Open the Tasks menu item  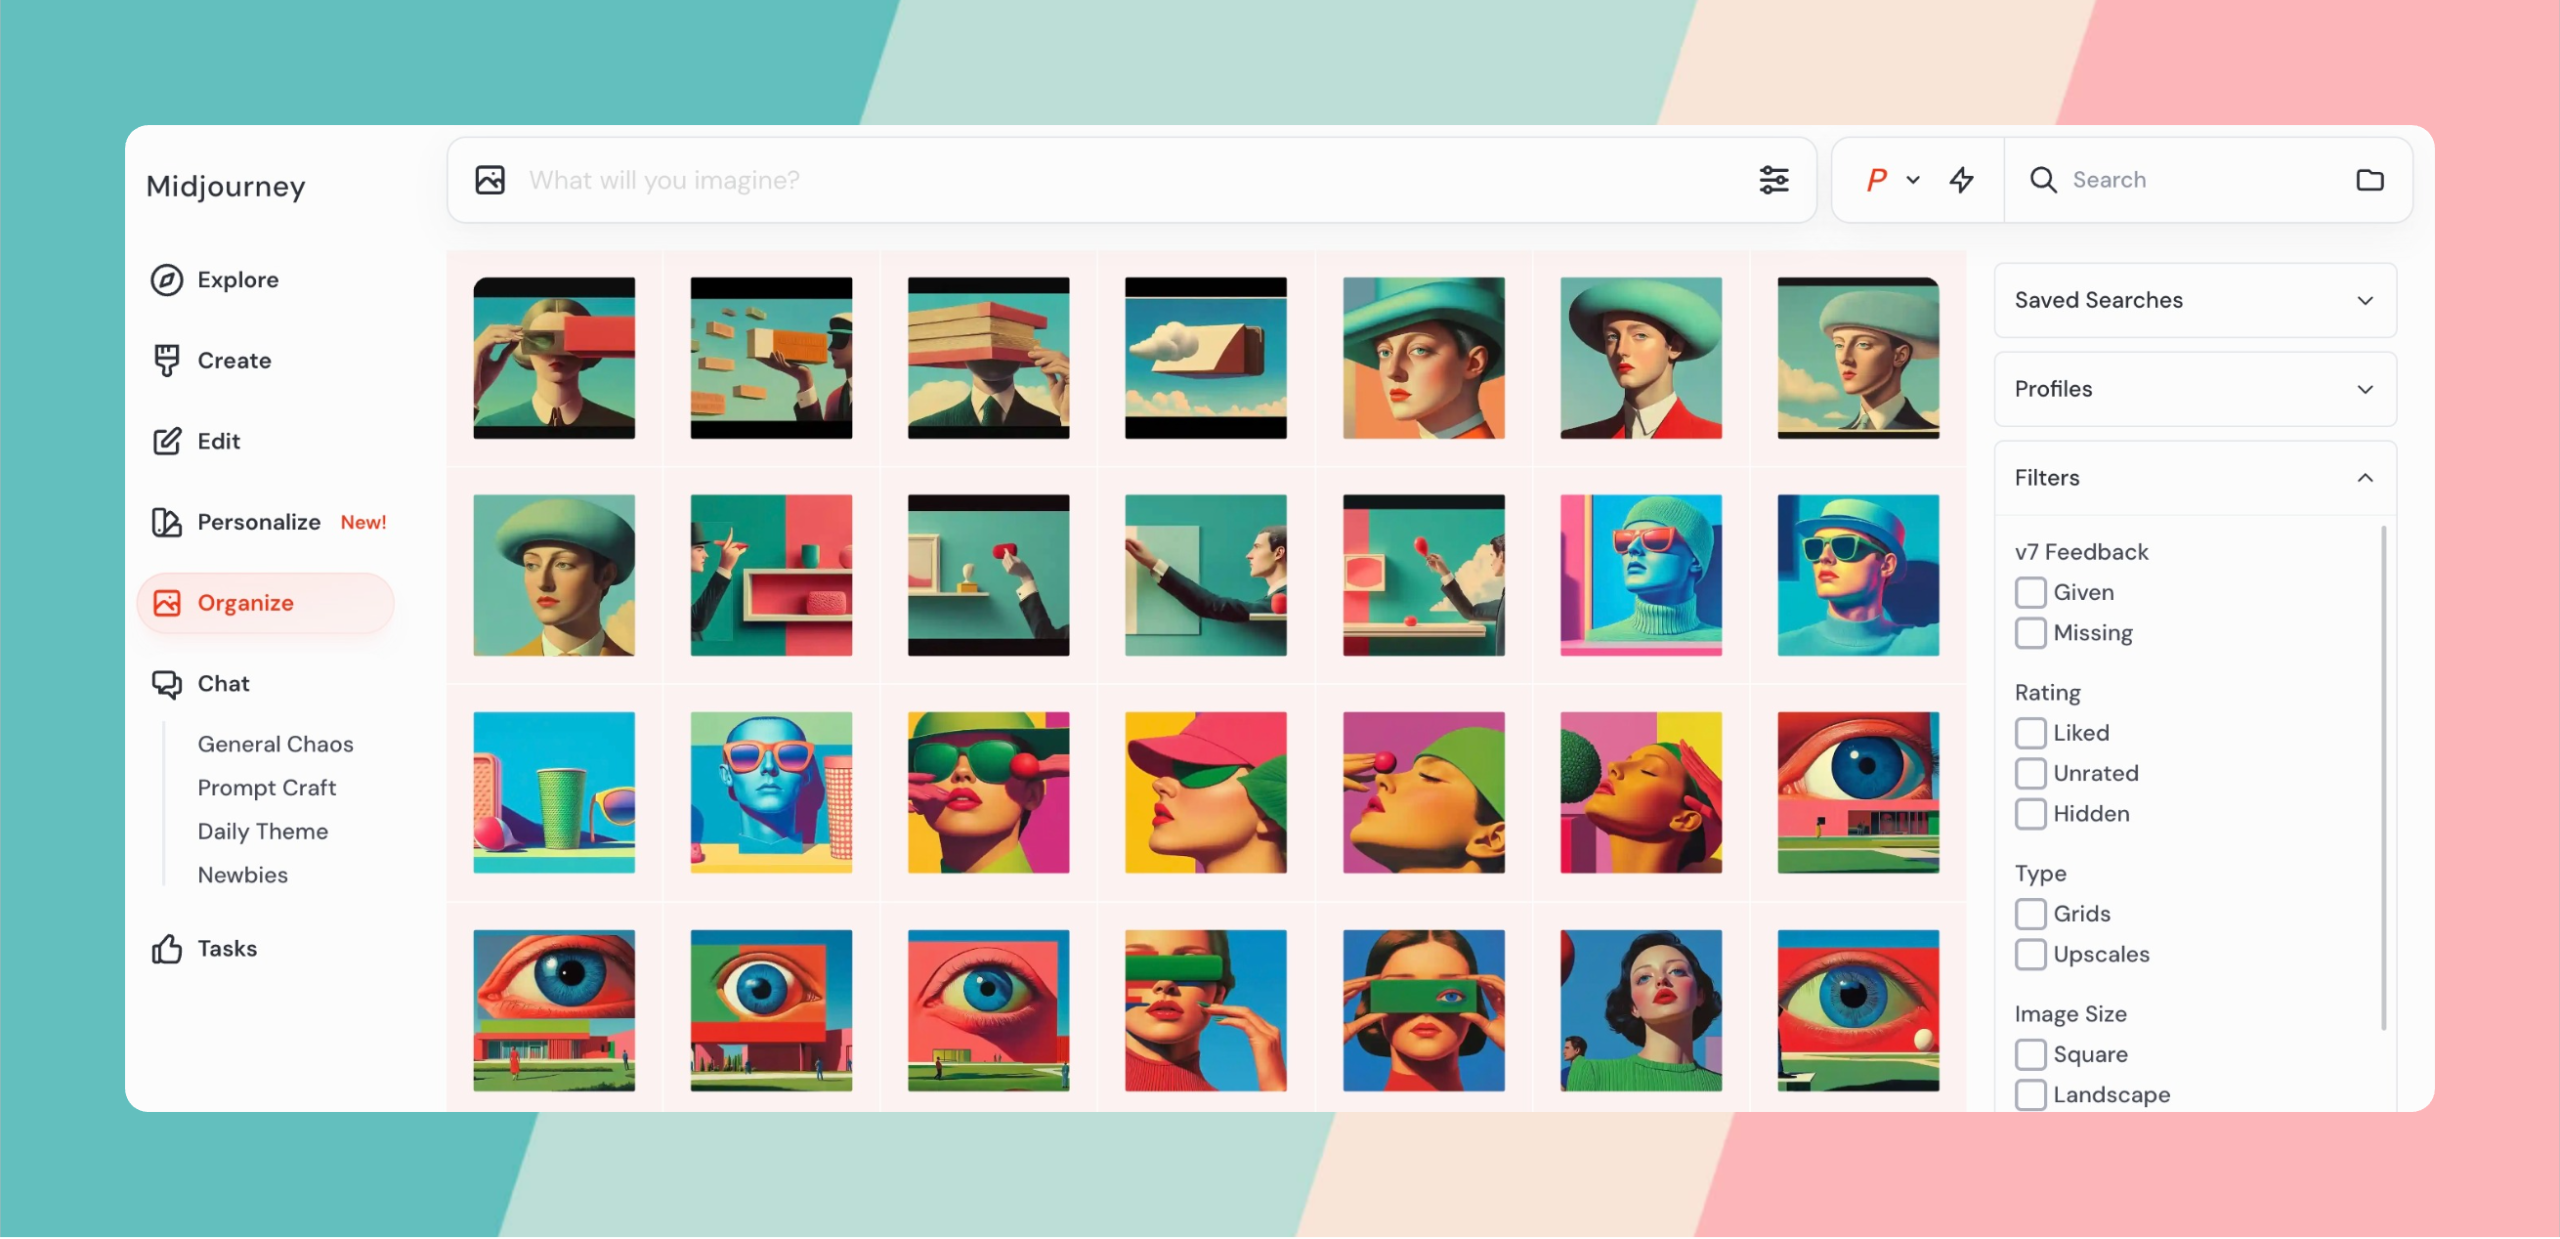[227, 949]
